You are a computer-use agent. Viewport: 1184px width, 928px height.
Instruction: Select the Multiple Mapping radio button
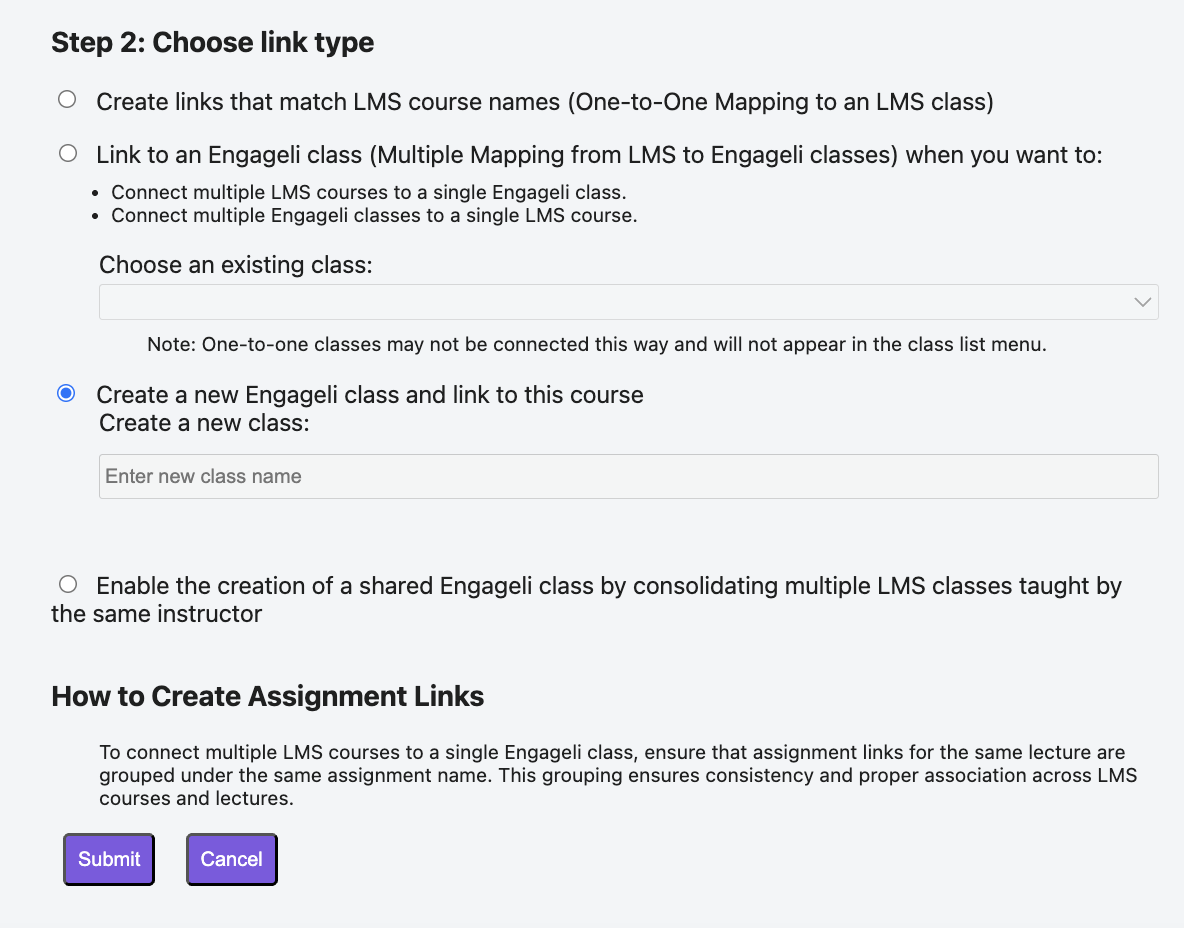[68, 153]
